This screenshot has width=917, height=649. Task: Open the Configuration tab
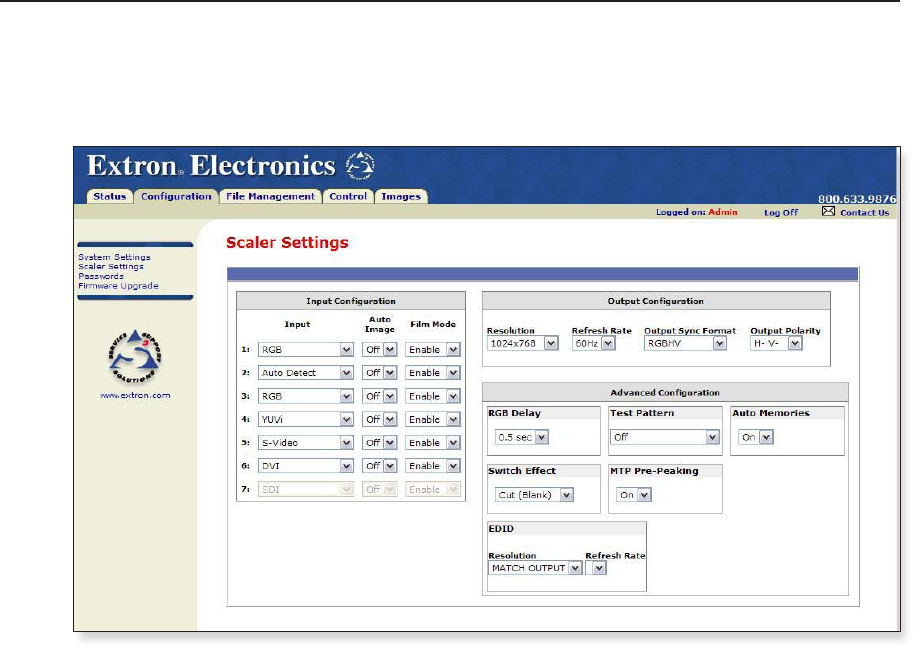tap(176, 196)
